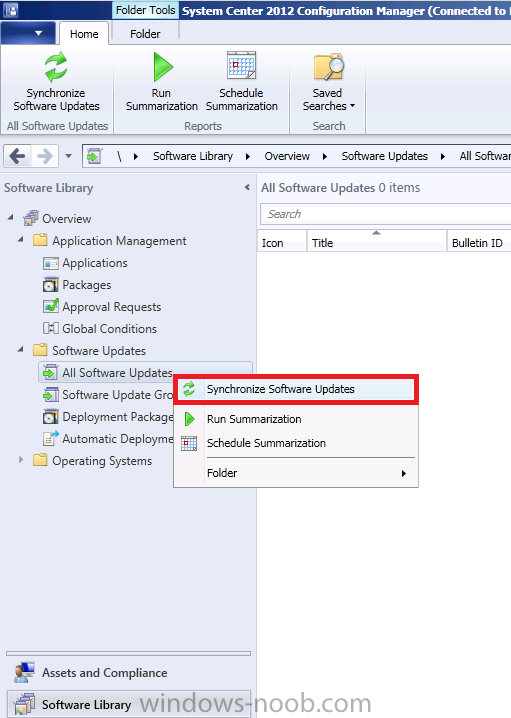511x718 pixels.
Task: Select the Application Management folder
Action: click(x=119, y=241)
